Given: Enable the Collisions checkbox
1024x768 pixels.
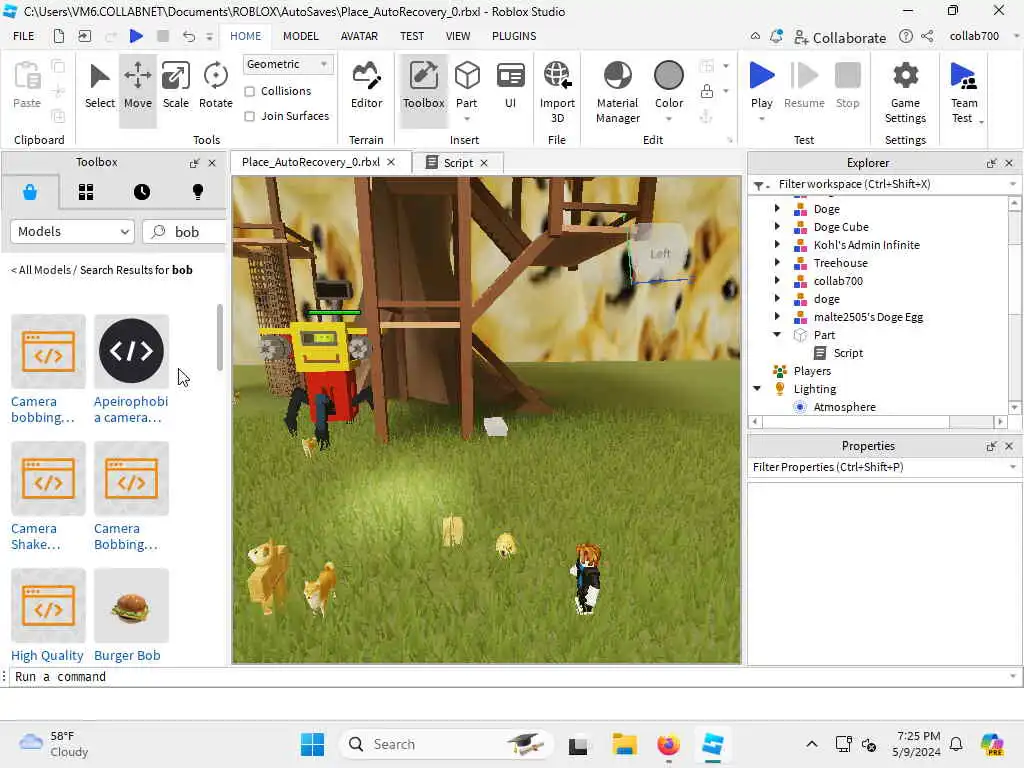Looking at the screenshot, I should (x=249, y=91).
